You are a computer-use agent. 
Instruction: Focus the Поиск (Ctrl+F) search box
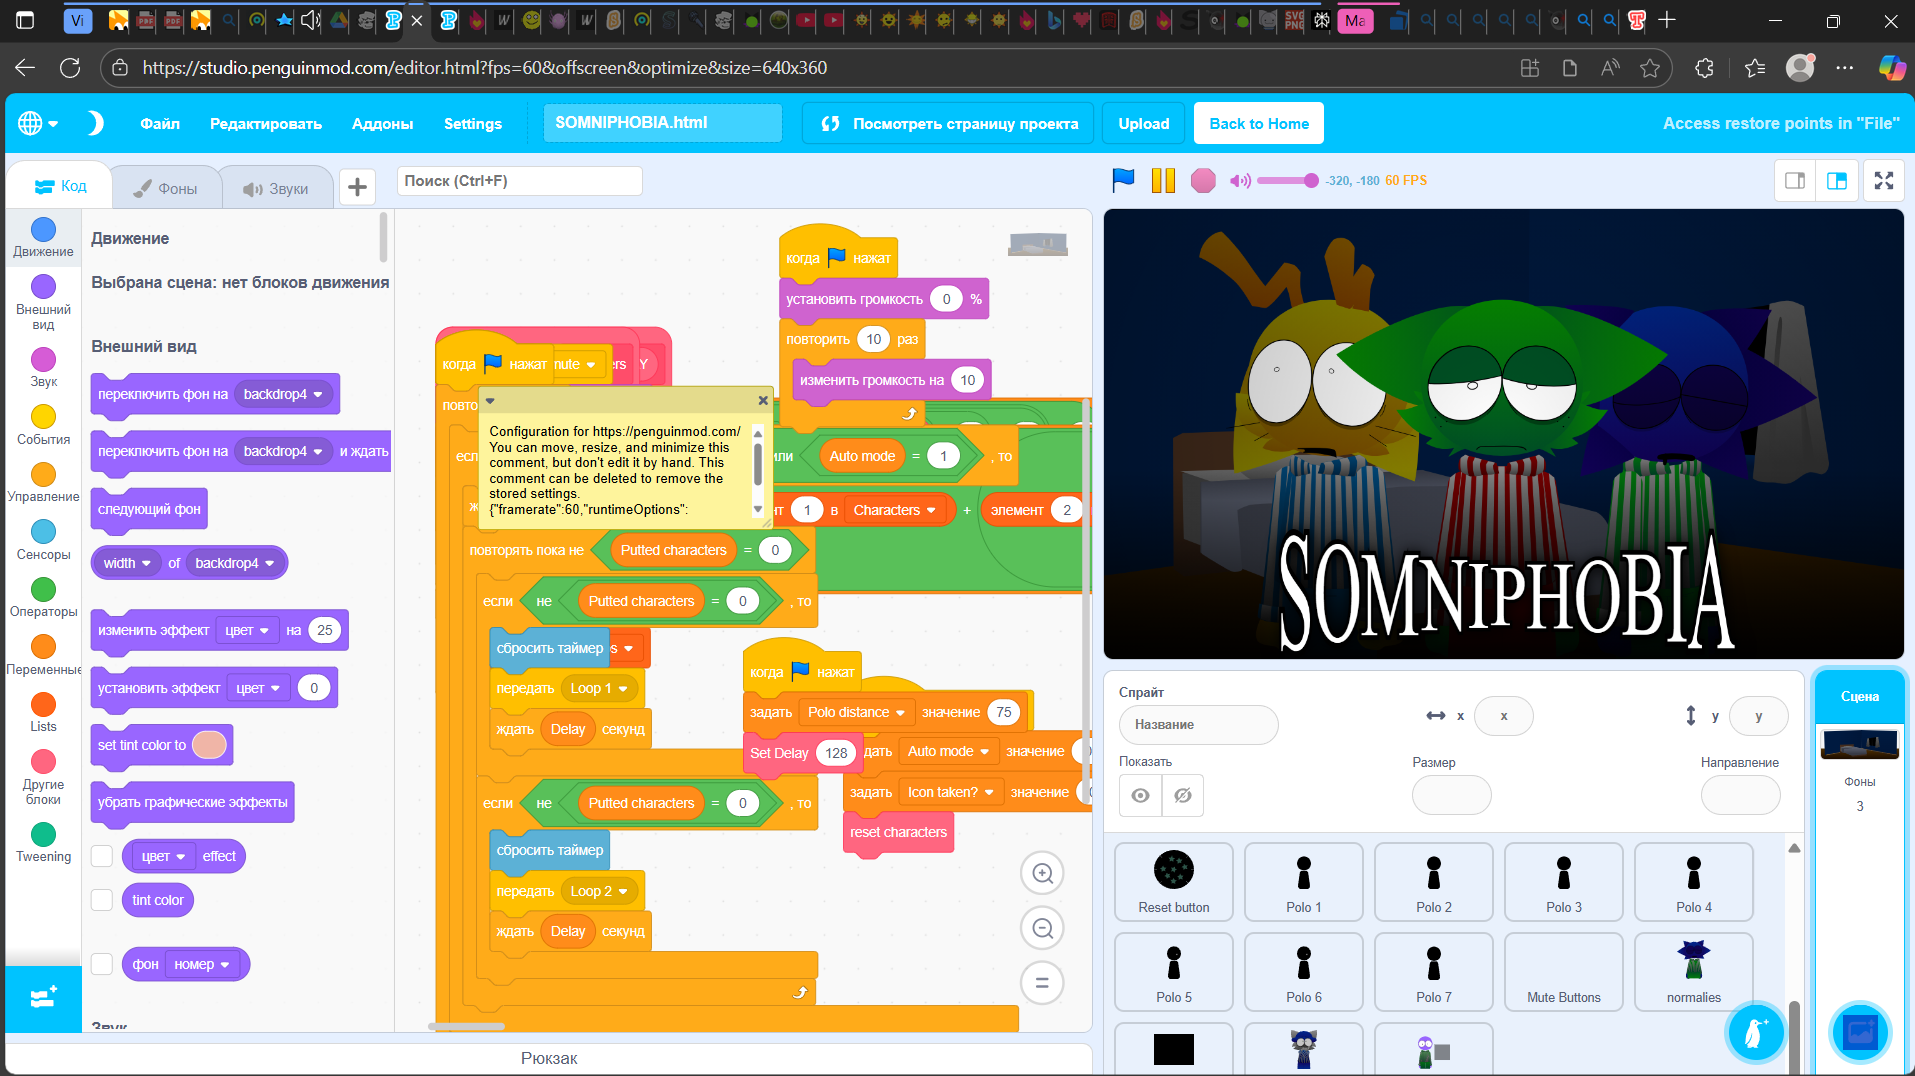pos(519,181)
